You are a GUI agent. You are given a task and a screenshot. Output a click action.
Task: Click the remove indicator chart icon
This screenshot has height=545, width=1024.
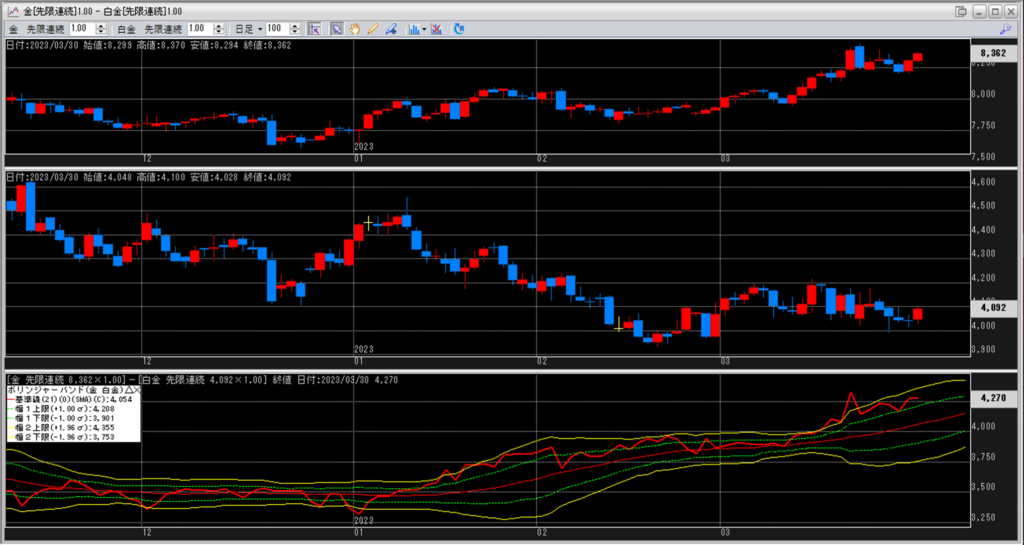tap(437, 29)
